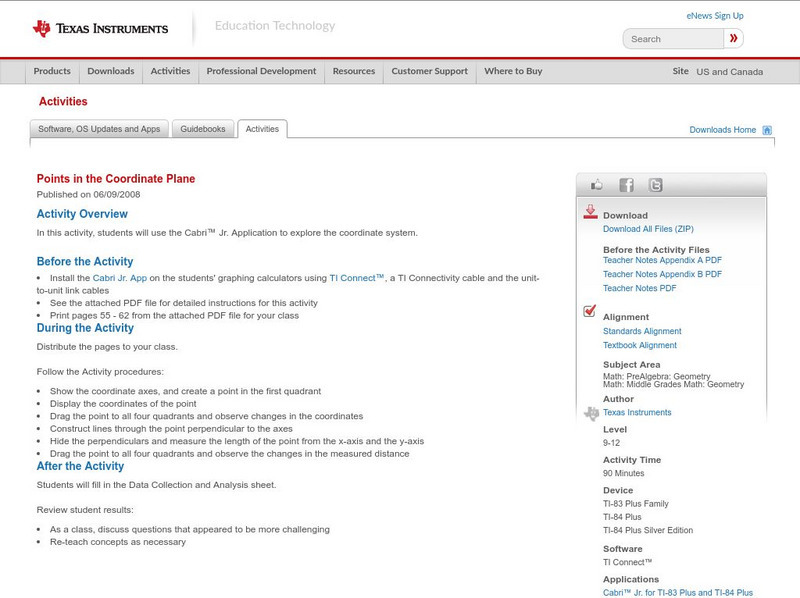Go to the Downloads Home link
The width and height of the screenshot is (800, 598).
point(722,130)
